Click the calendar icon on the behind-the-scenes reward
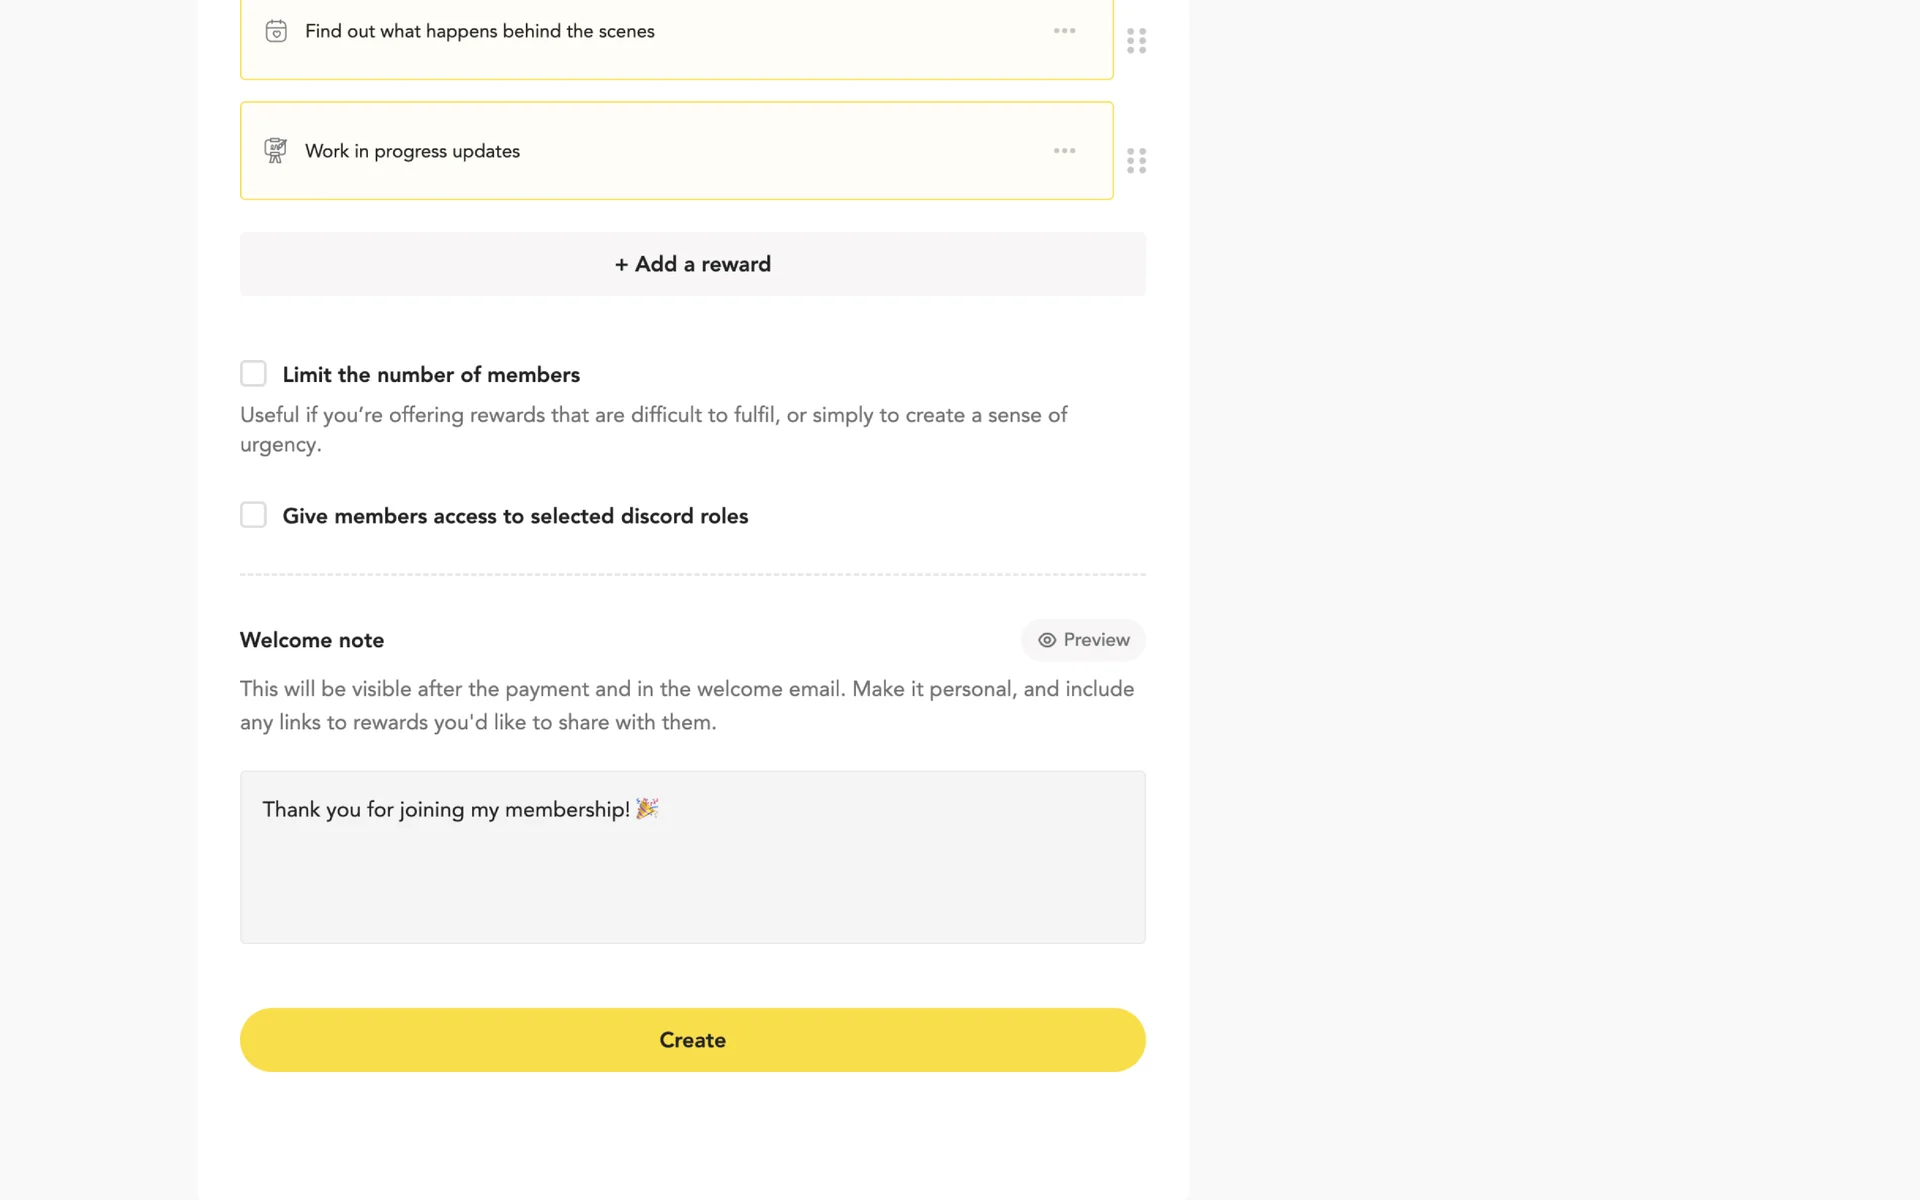The width and height of the screenshot is (1920, 1200). click(276, 31)
